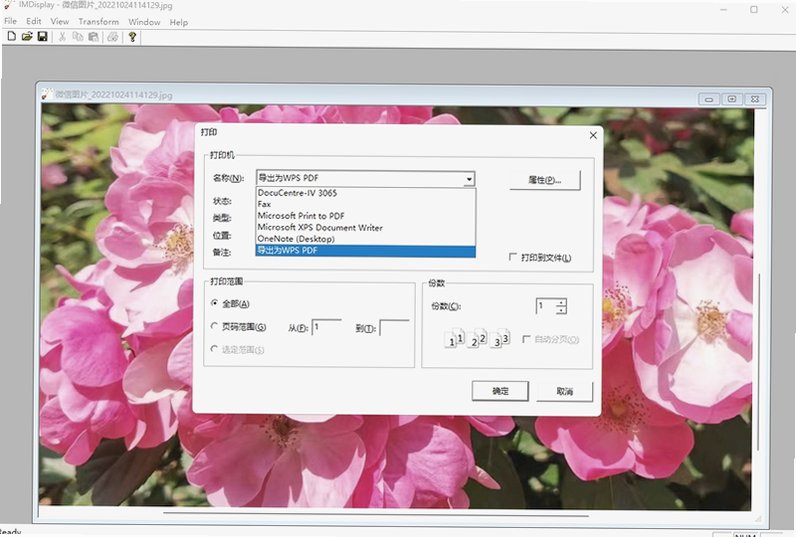Click the 状态: status label

pyautogui.click(x=222, y=201)
